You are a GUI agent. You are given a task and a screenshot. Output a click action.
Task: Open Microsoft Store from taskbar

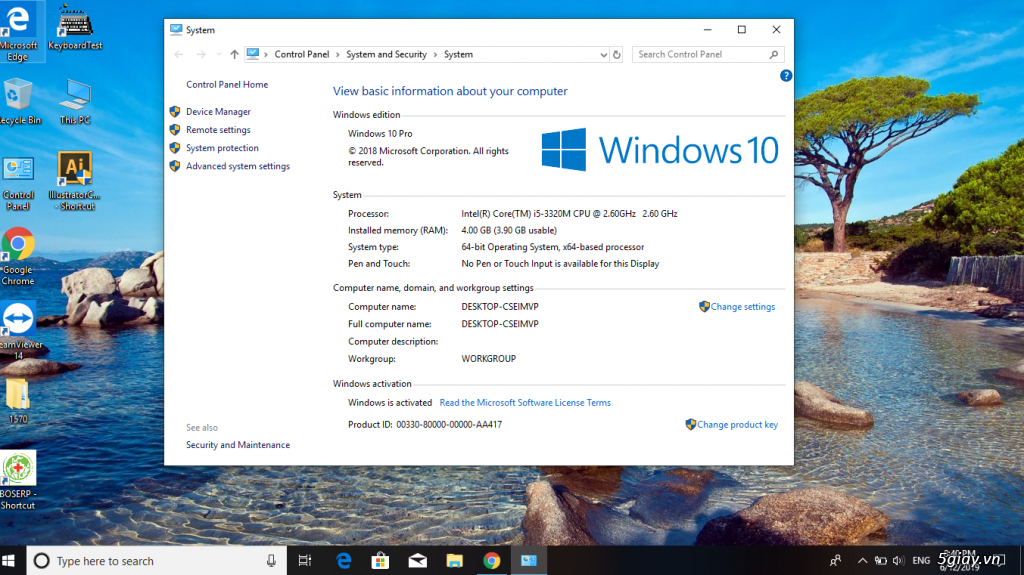(380, 561)
